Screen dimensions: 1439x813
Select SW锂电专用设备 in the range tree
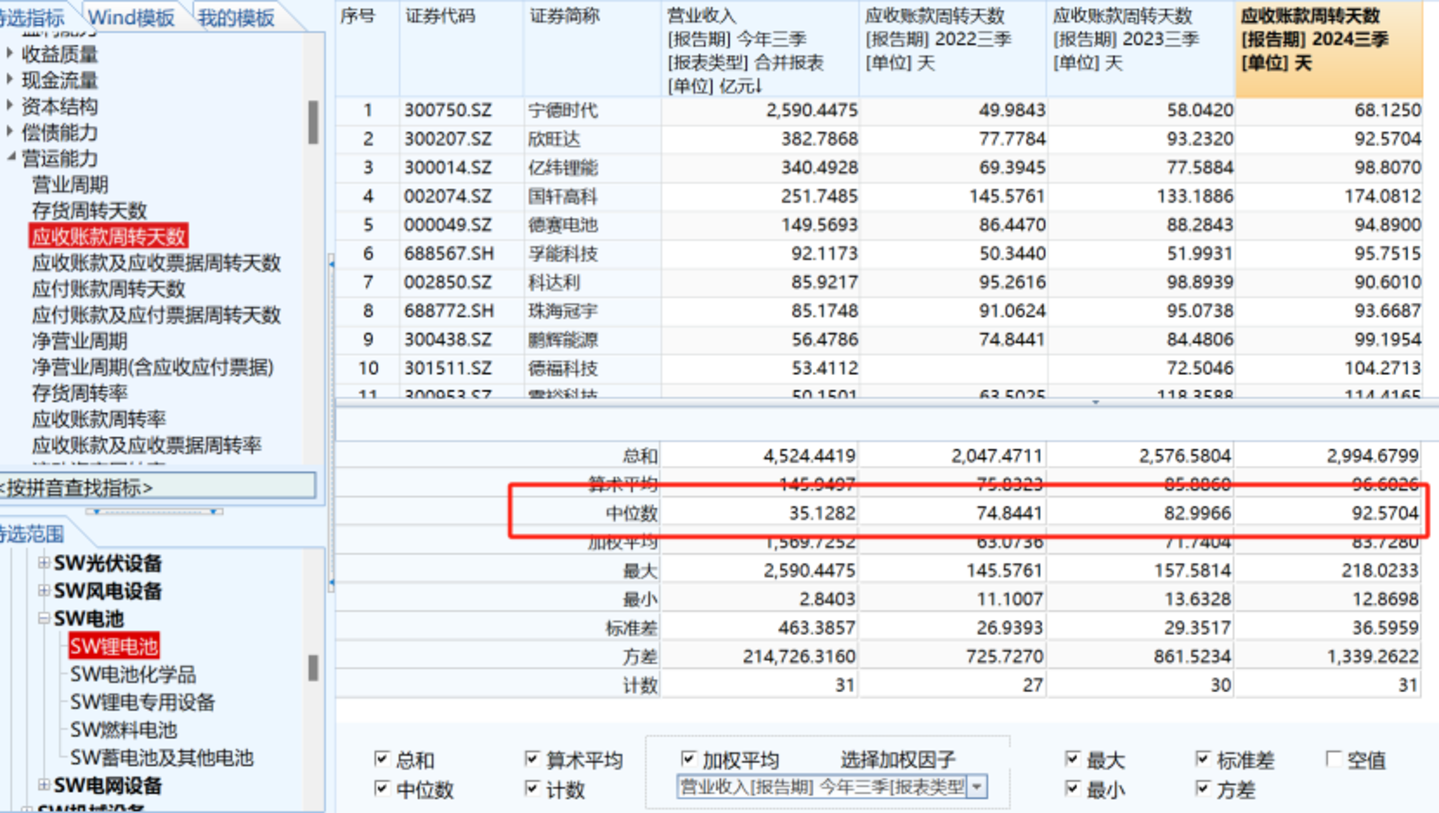tap(142, 702)
